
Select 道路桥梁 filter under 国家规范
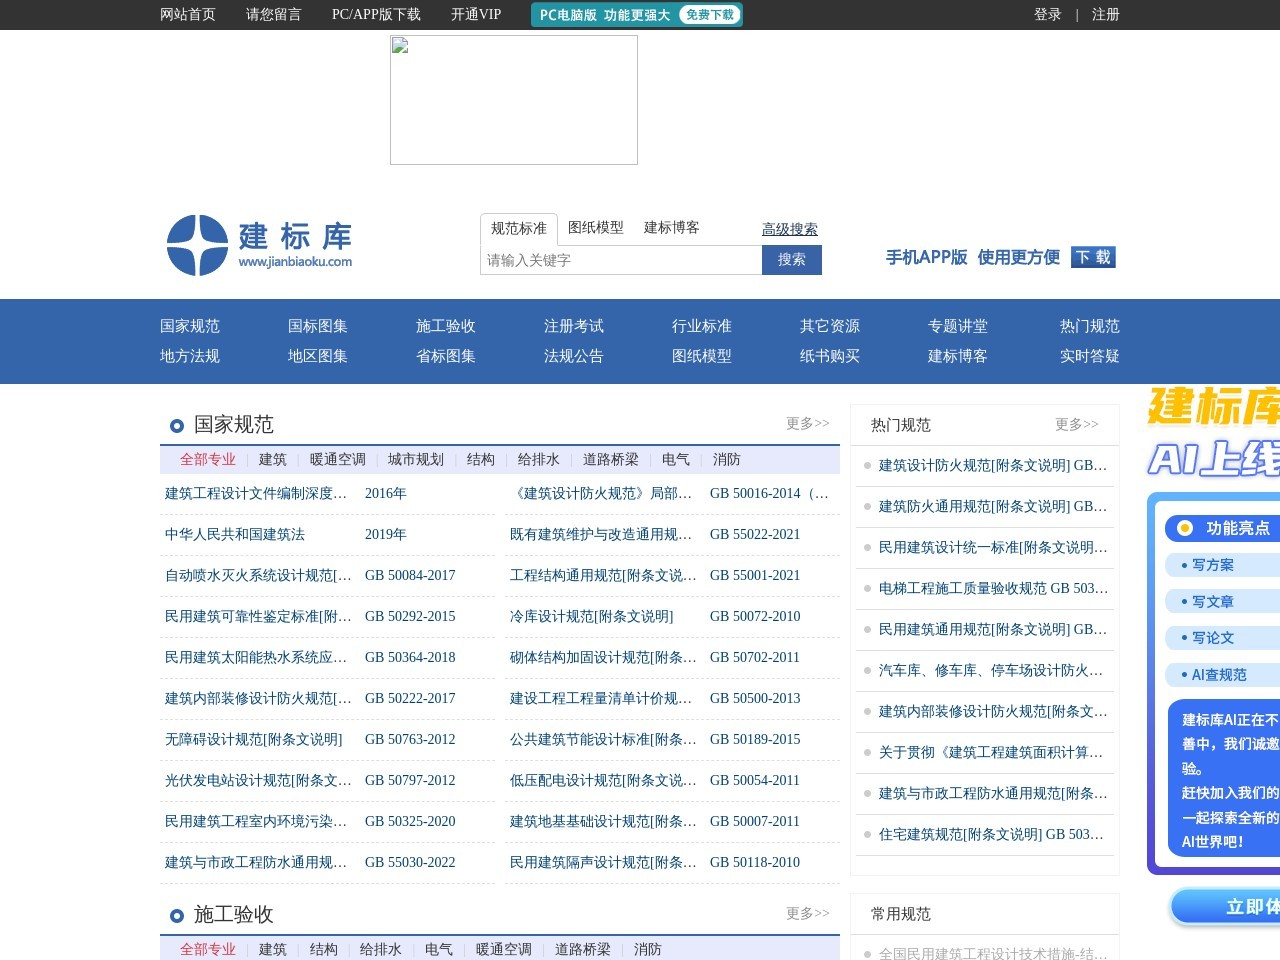pyautogui.click(x=611, y=460)
